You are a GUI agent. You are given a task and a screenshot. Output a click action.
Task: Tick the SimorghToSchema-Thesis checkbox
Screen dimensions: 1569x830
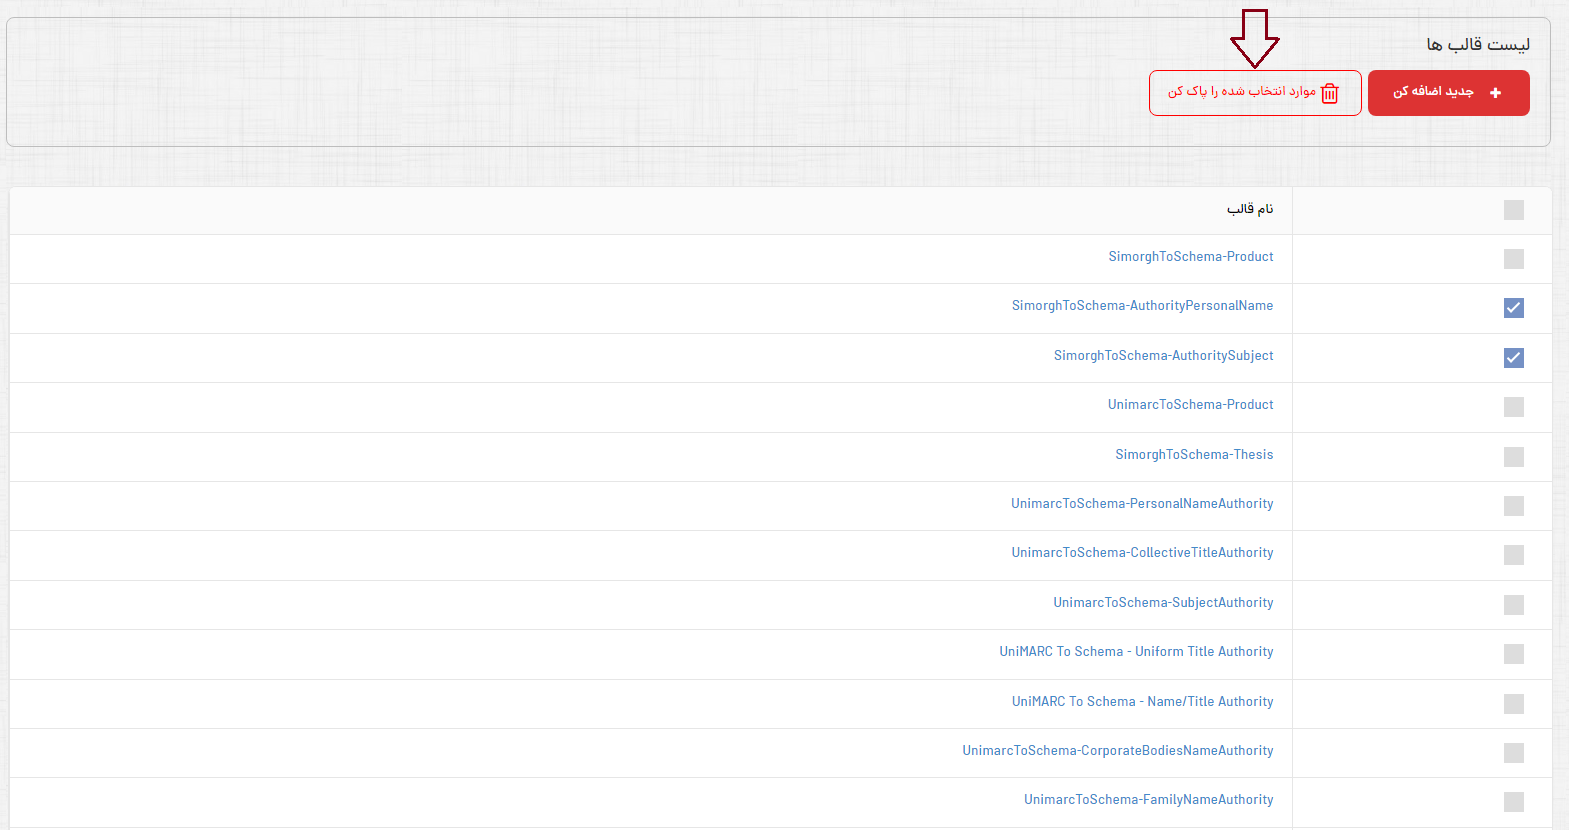[x=1513, y=457]
